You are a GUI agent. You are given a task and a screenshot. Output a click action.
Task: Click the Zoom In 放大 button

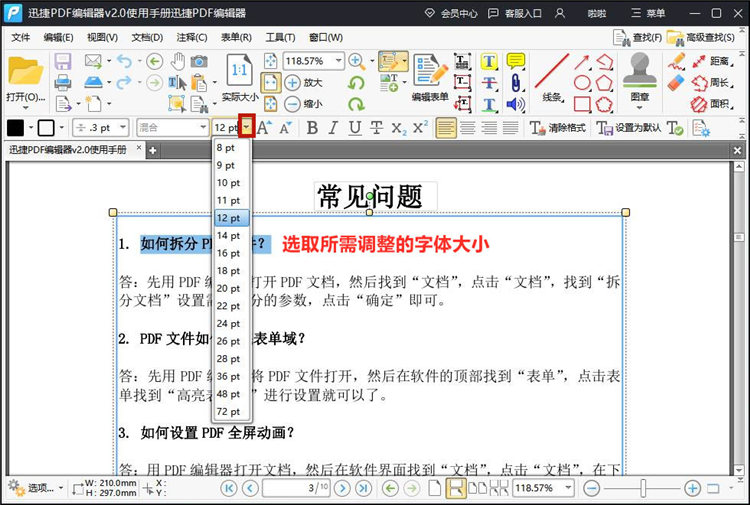pos(304,82)
